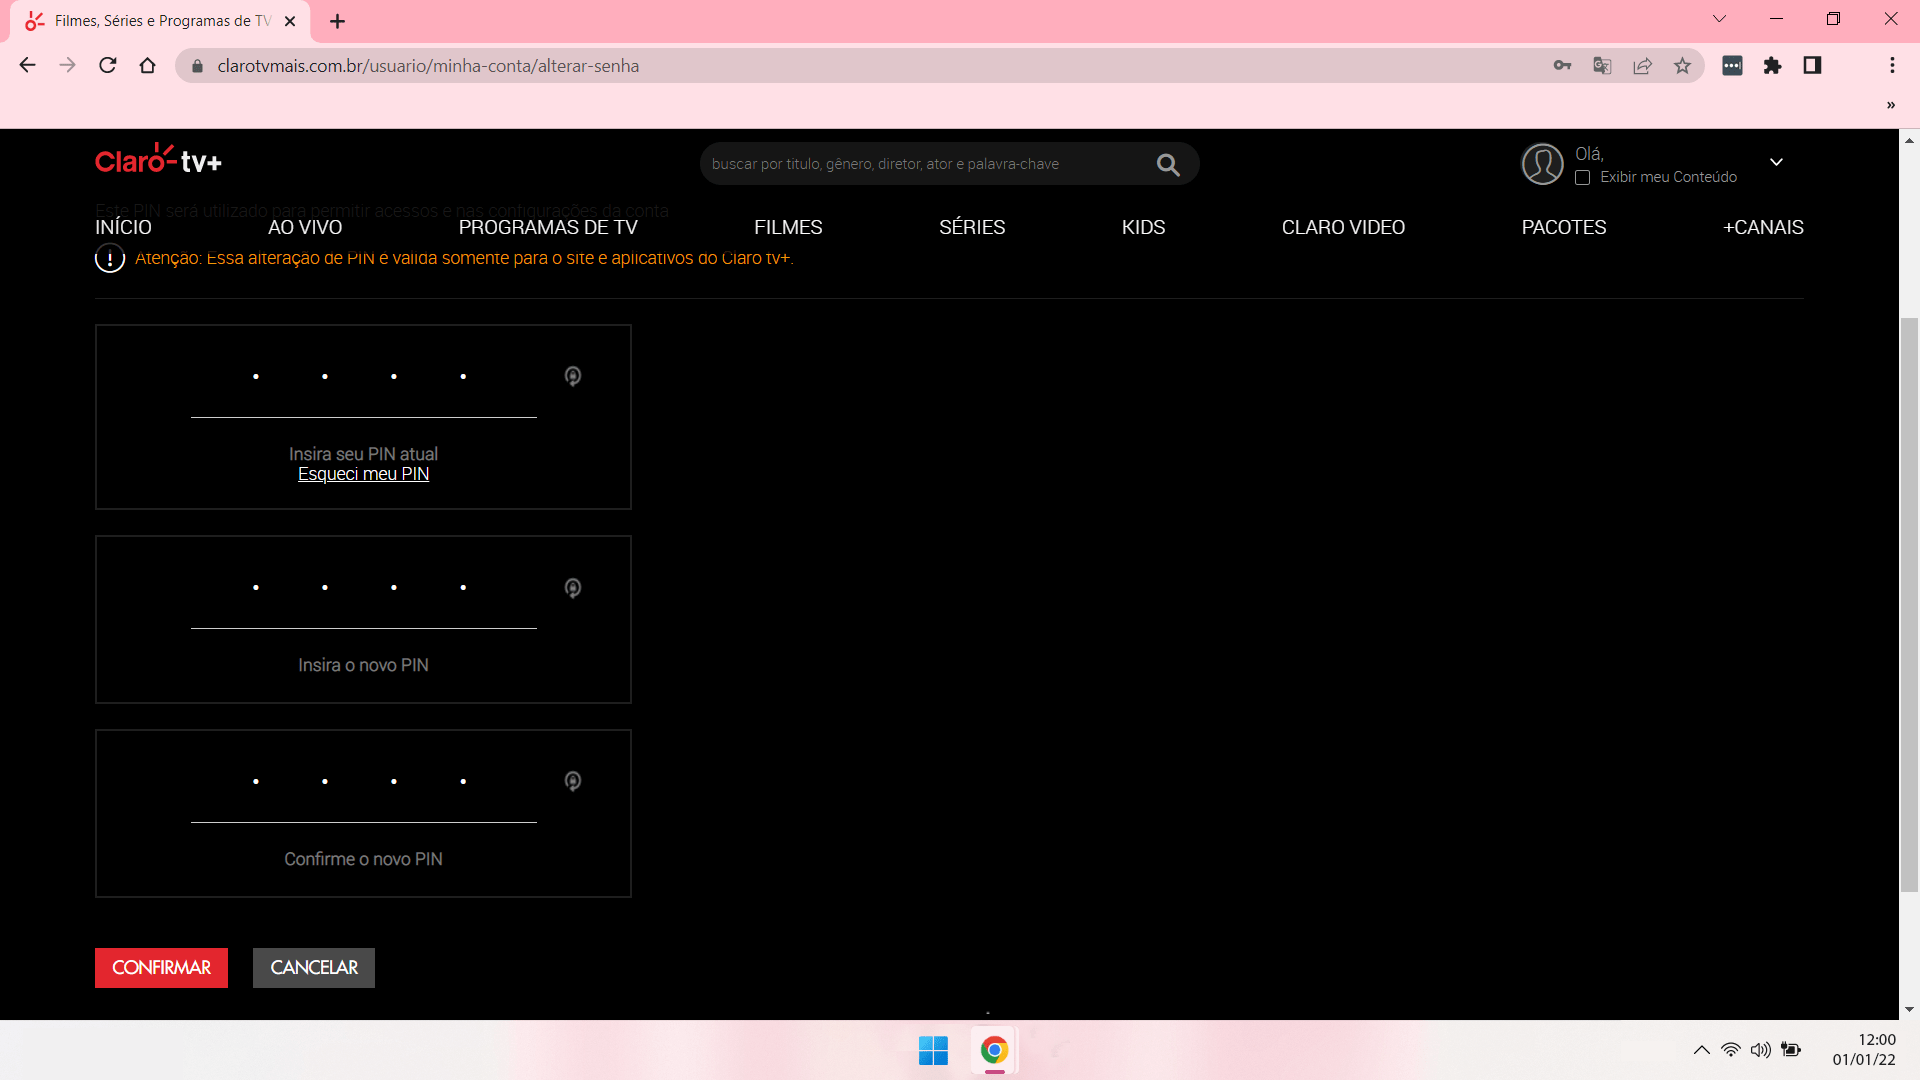The image size is (1920, 1080).
Task: Open saved passwords key icon
Action: click(1562, 65)
